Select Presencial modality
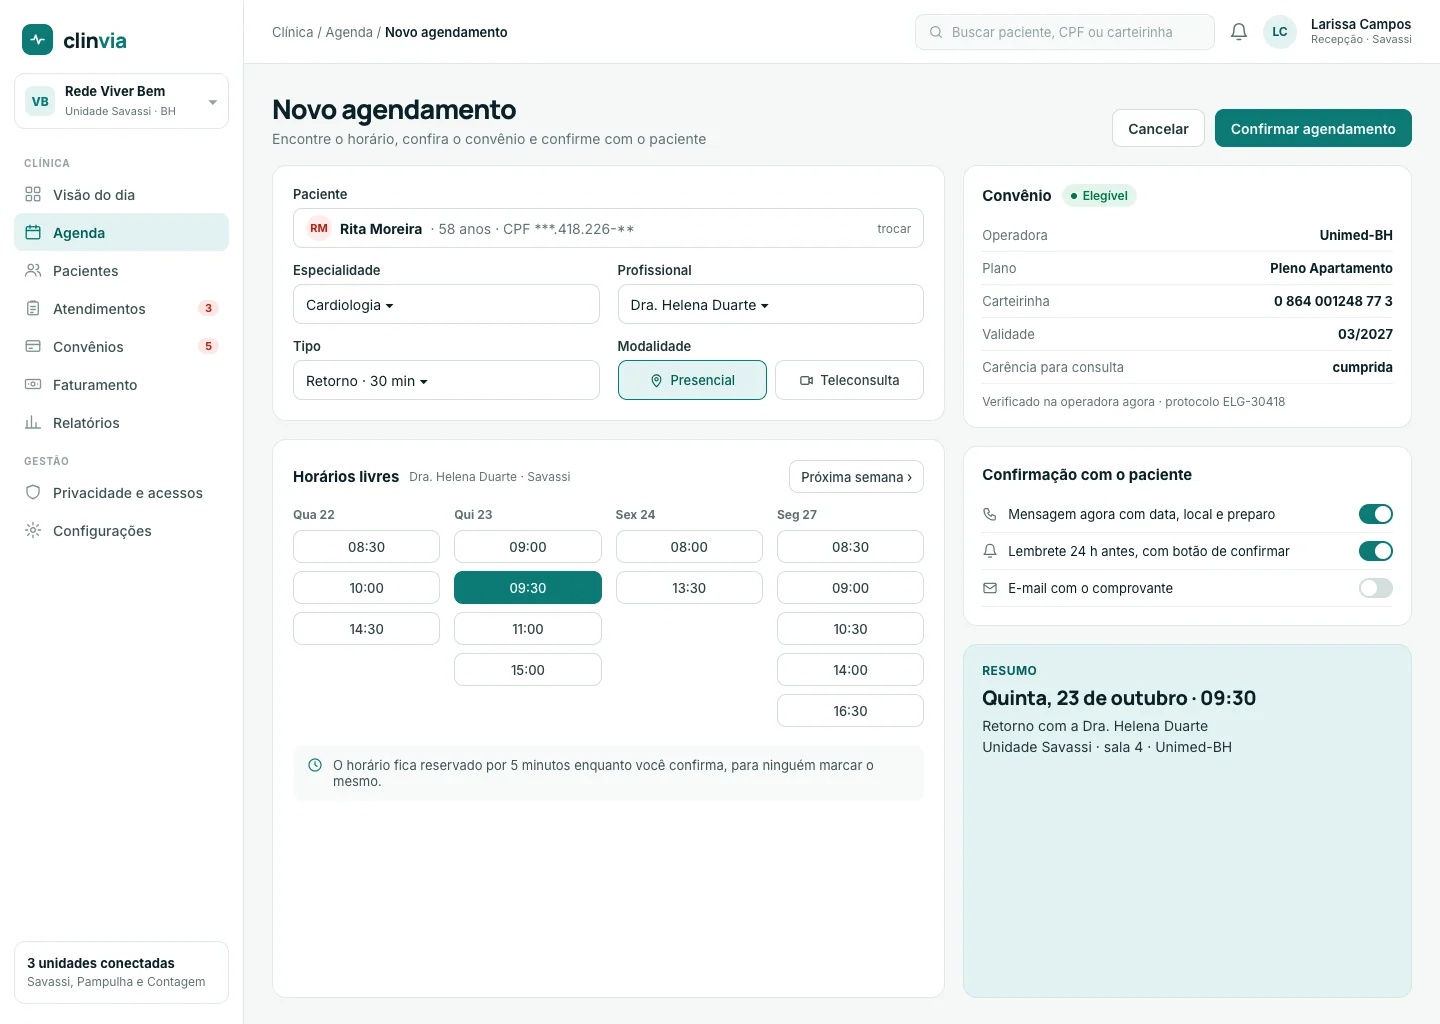The image size is (1440, 1024). (x=692, y=380)
